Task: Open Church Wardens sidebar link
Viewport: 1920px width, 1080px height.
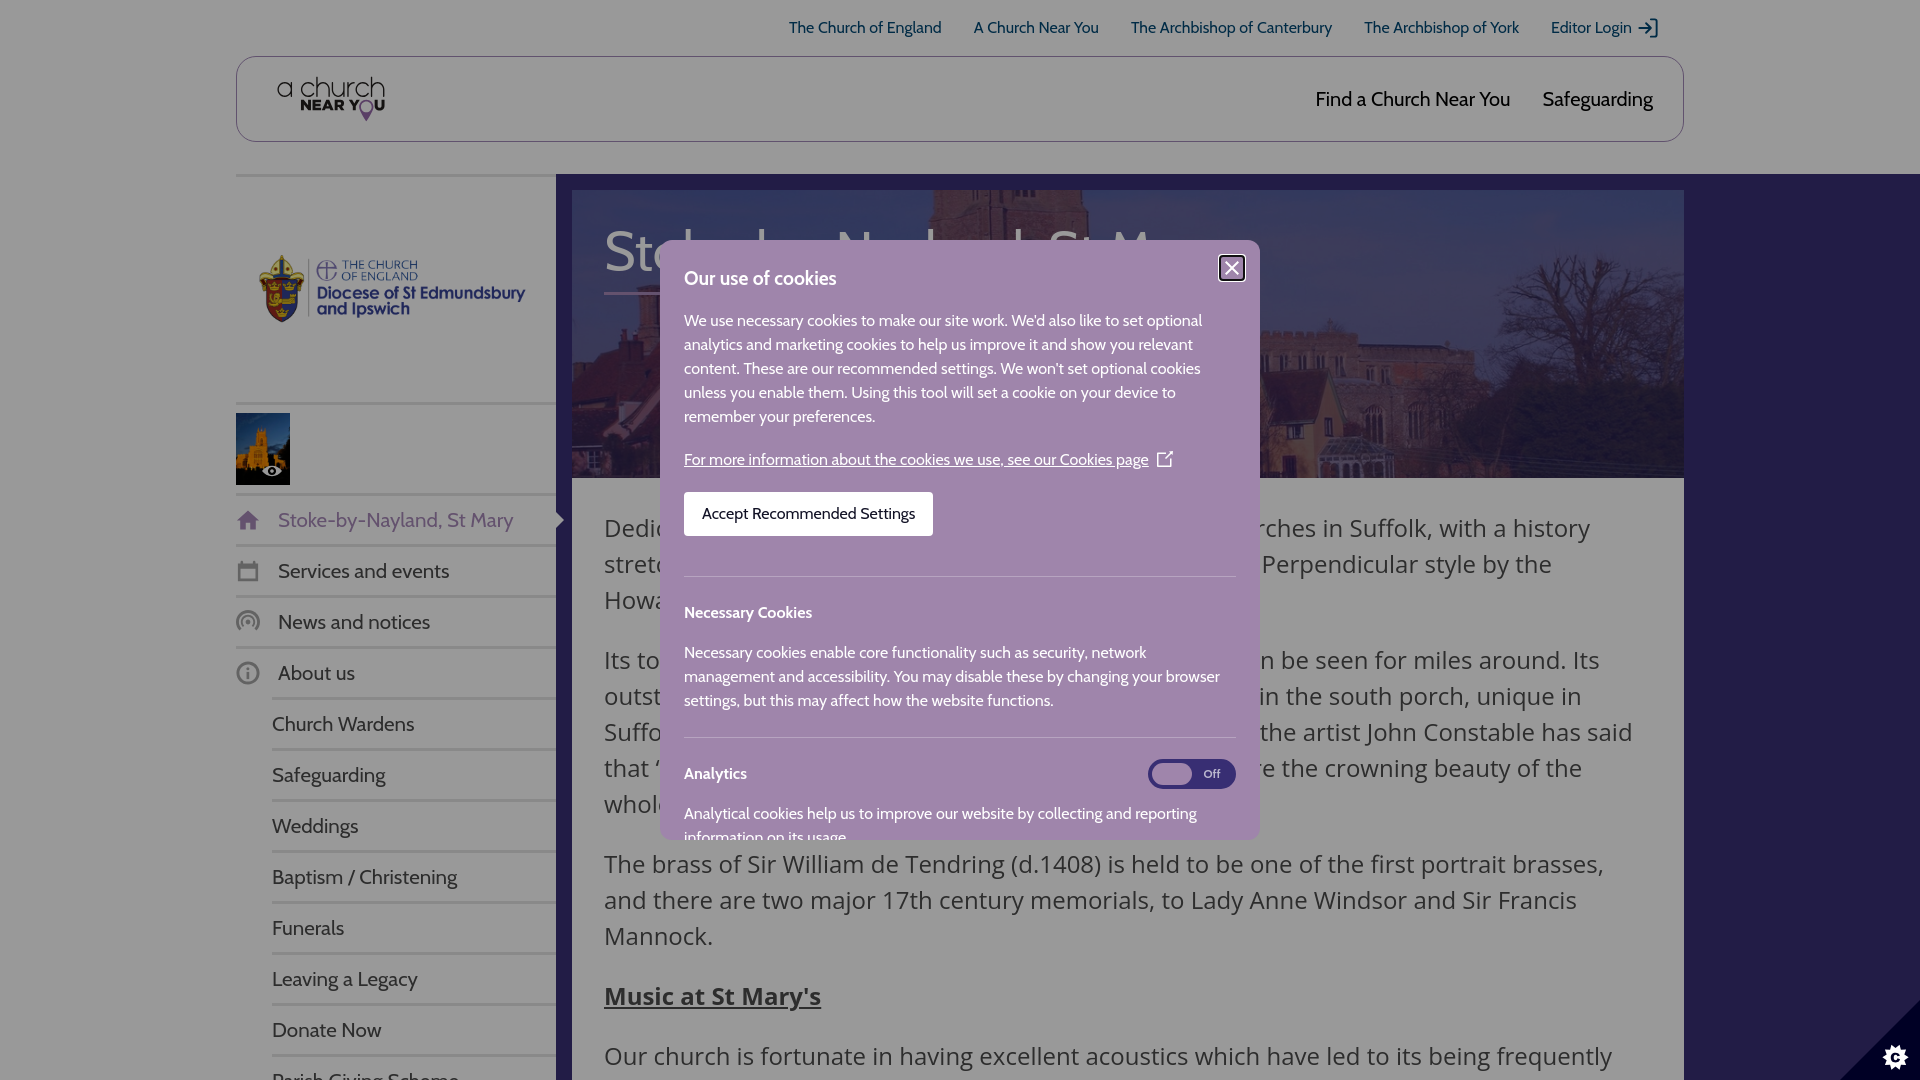Action: (x=343, y=724)
